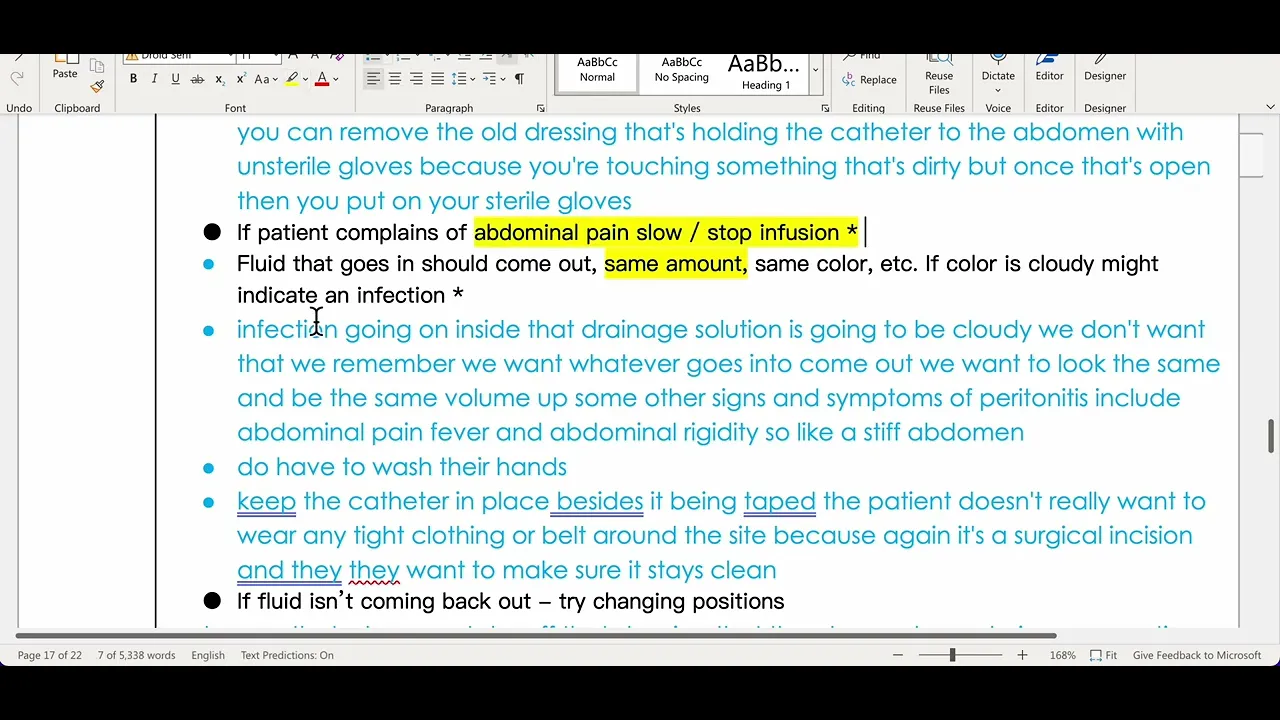Toggle Bold formatting
This screenshot has height=720, width=1280.
(x=133, y=79)
